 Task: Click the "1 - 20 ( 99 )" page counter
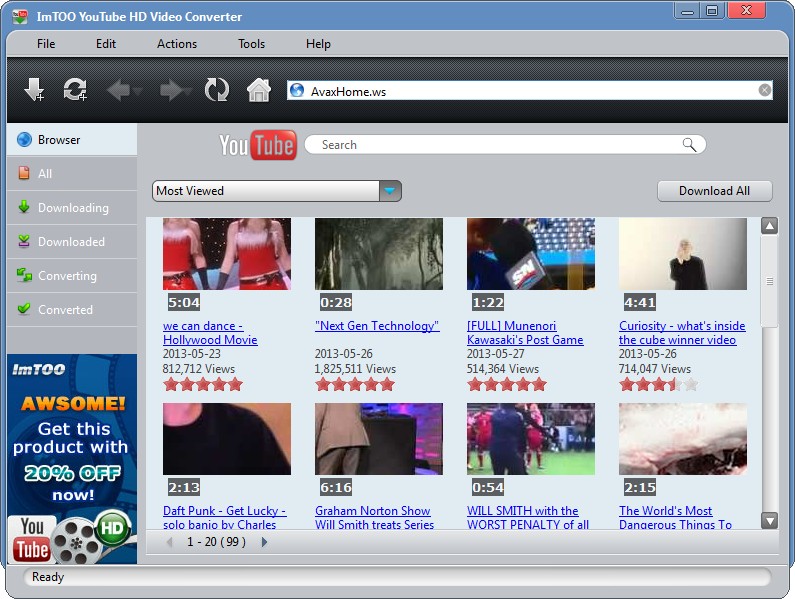[x=216, y=542]
